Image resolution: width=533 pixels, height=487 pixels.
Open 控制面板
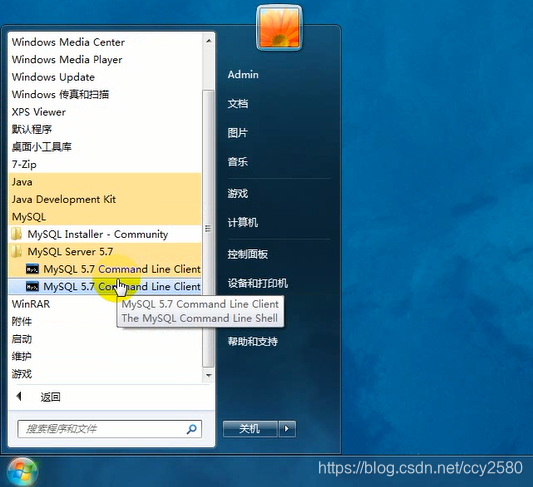point(248,254)
